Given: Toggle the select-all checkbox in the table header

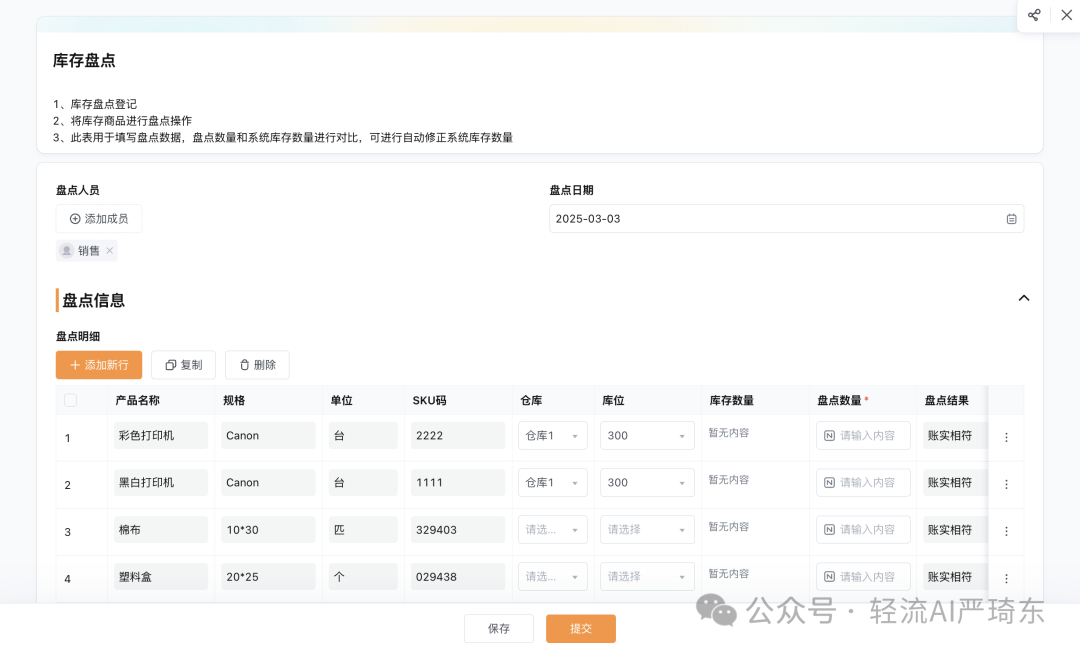Looking at the screenshot, I should pos(68,399).
